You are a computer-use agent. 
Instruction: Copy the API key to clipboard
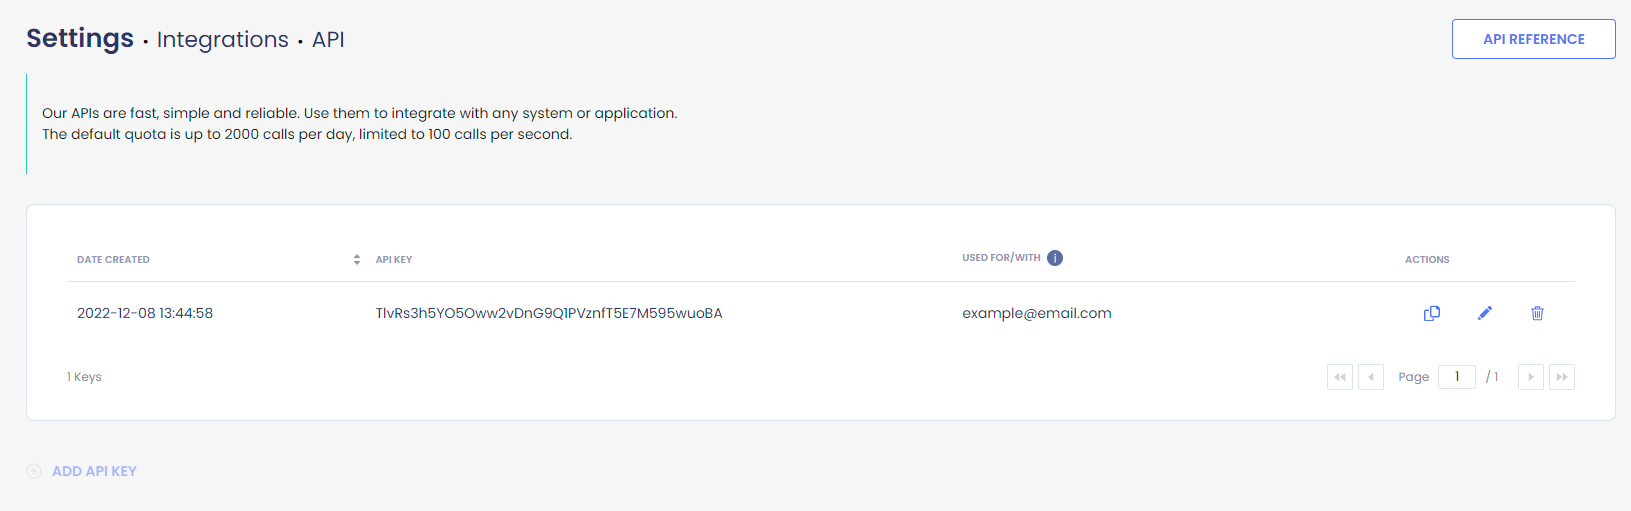coord(1432,313)
